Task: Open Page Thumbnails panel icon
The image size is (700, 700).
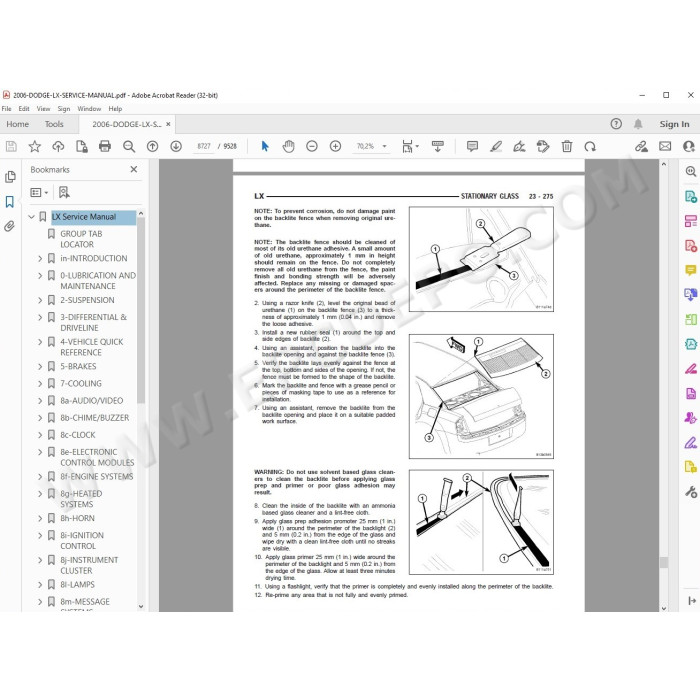Action: click(x=10, y=177)
